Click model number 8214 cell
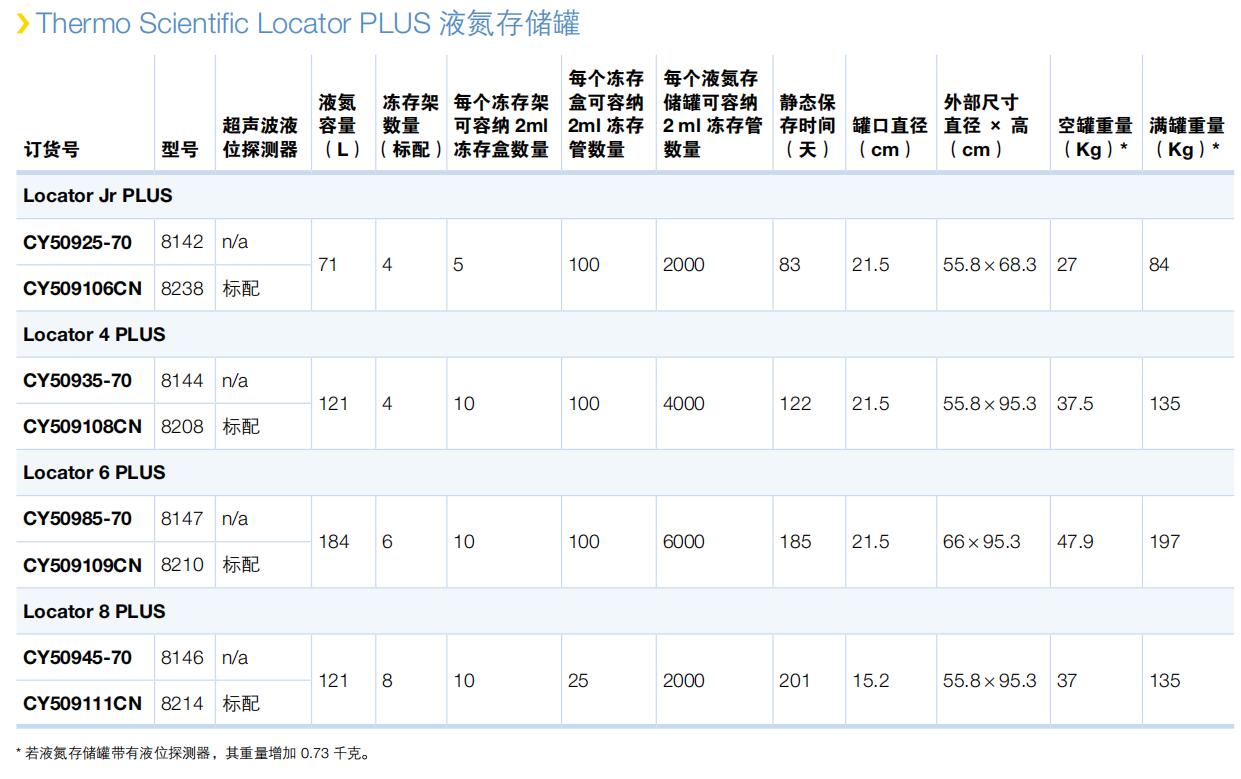 pos(182,704)
